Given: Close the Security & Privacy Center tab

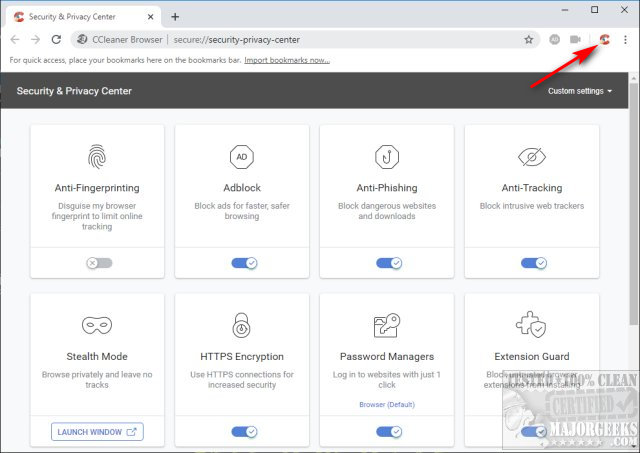Looking at the screenshot, I should (150, 17).
